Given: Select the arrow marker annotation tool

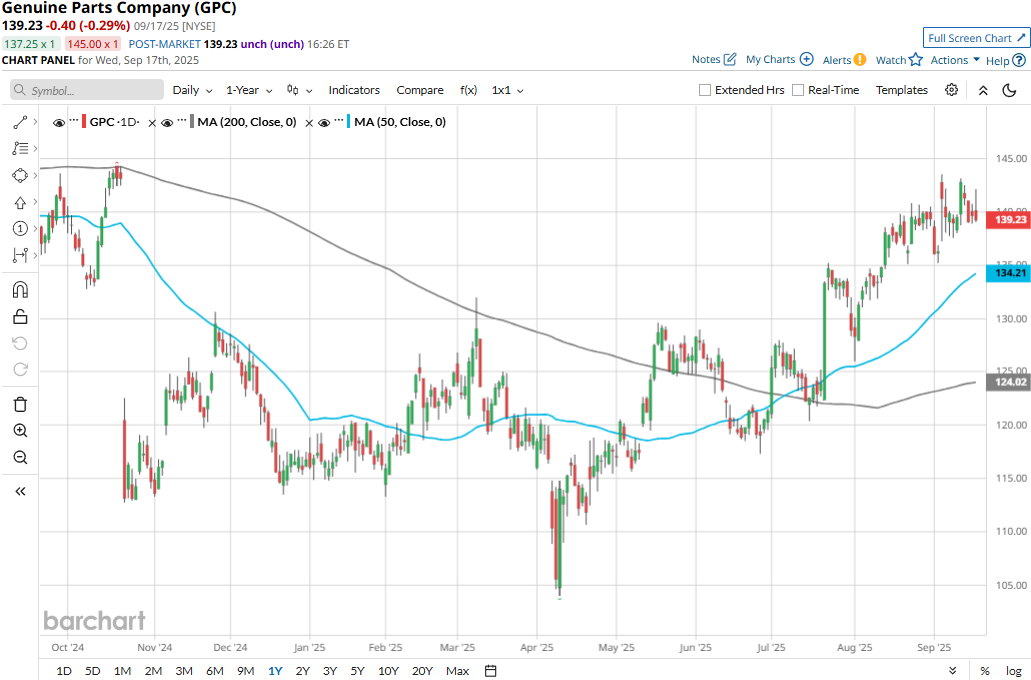Looking at the screenshot, I should (20, 203).
